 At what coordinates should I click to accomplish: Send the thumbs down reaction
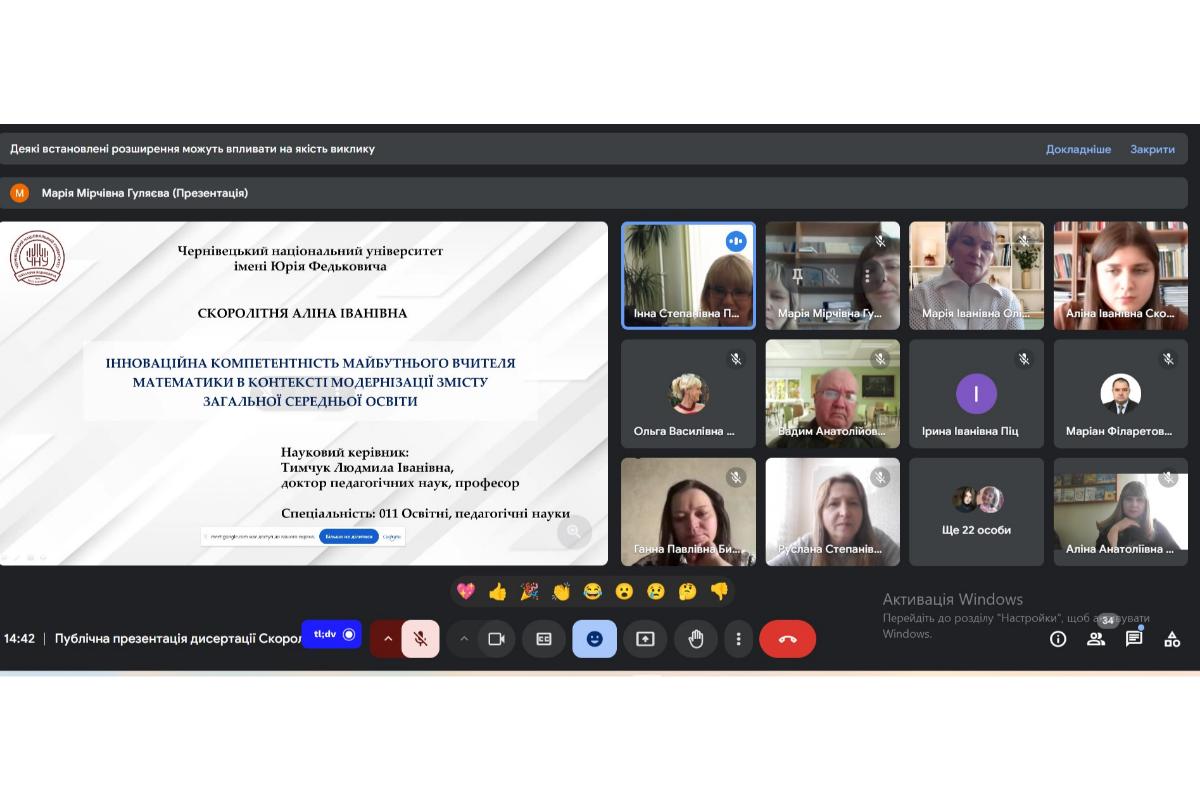click(x=719, y=591)
